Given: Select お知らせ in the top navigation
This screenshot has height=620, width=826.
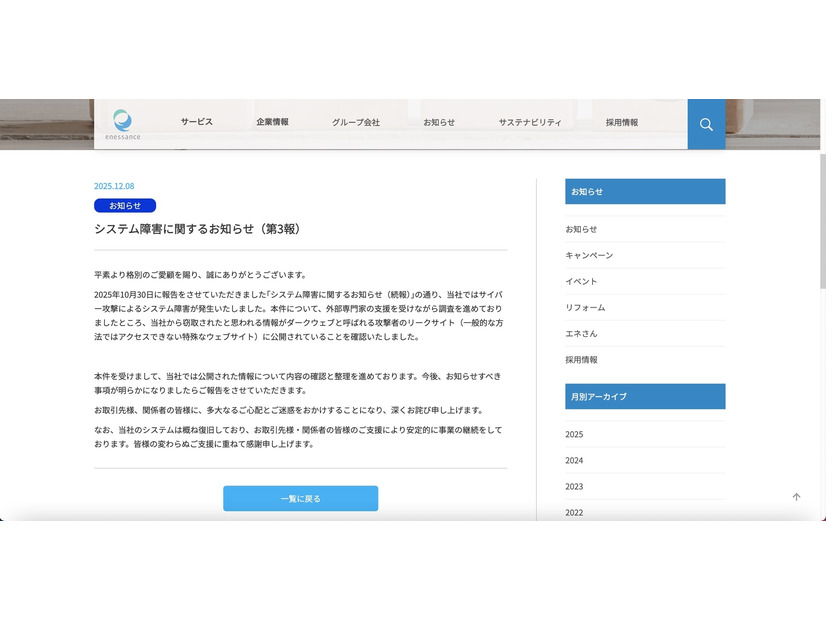Looking at the screenshot, I should 439,122.
